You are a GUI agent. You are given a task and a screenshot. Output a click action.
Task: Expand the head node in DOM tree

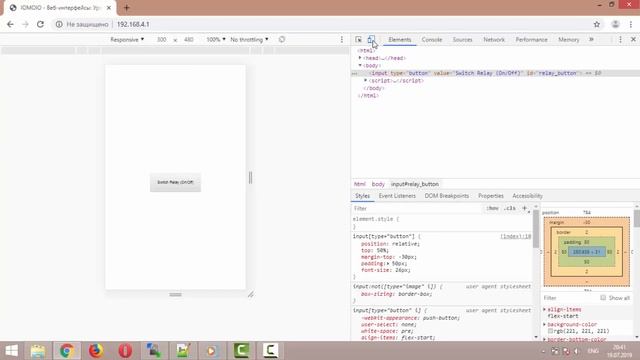pyautogui.click(x=360, y=58)
